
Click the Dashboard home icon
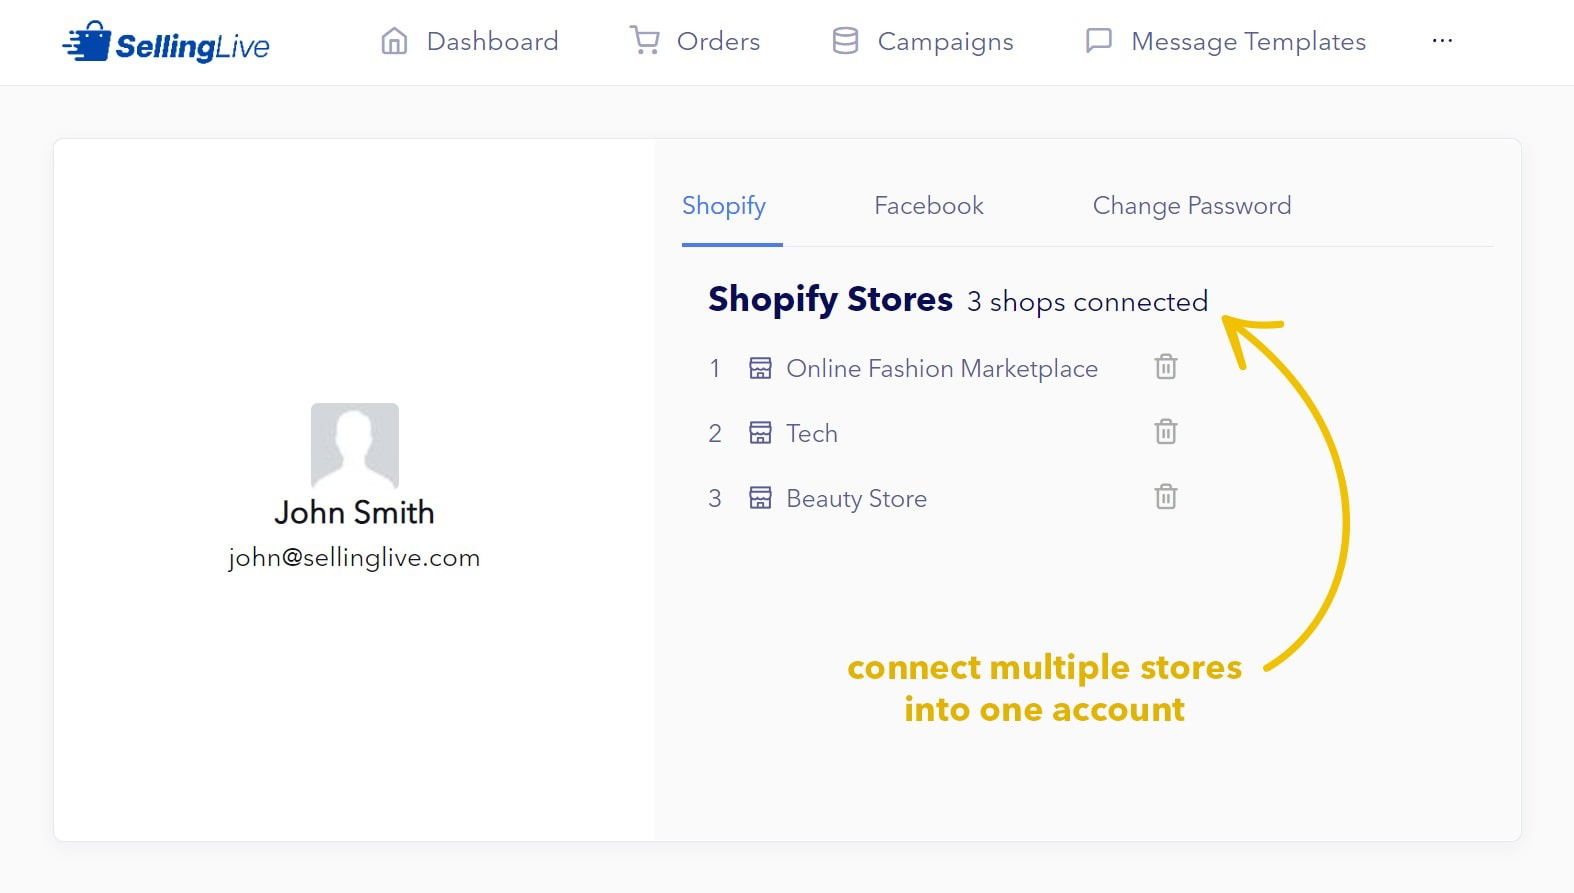394,41
